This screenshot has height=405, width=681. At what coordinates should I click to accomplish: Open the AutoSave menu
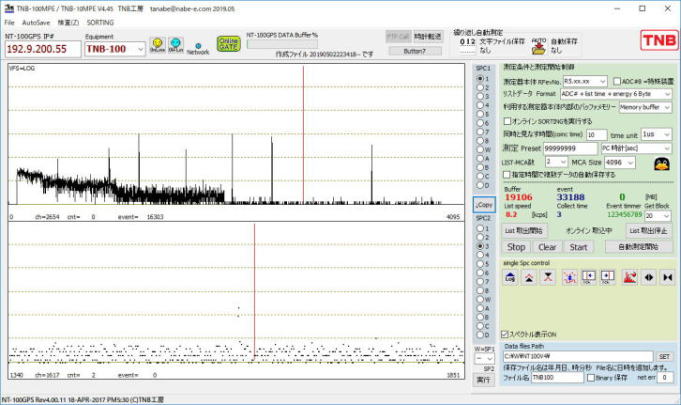[x=36, y=23]
